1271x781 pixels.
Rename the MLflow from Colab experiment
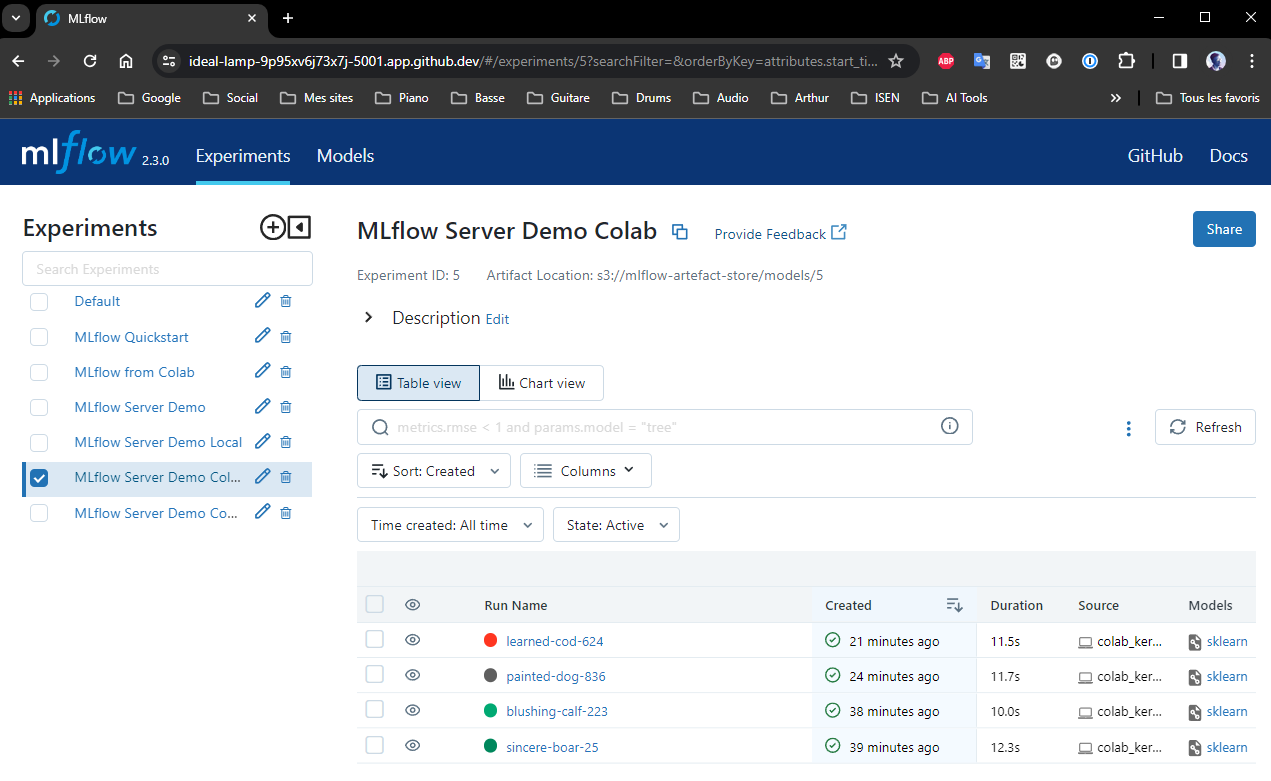pos(263,371)
